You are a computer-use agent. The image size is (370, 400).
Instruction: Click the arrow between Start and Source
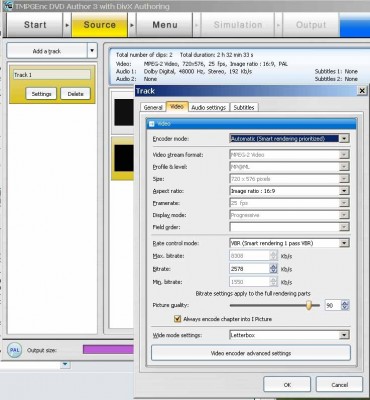(67, 25)
